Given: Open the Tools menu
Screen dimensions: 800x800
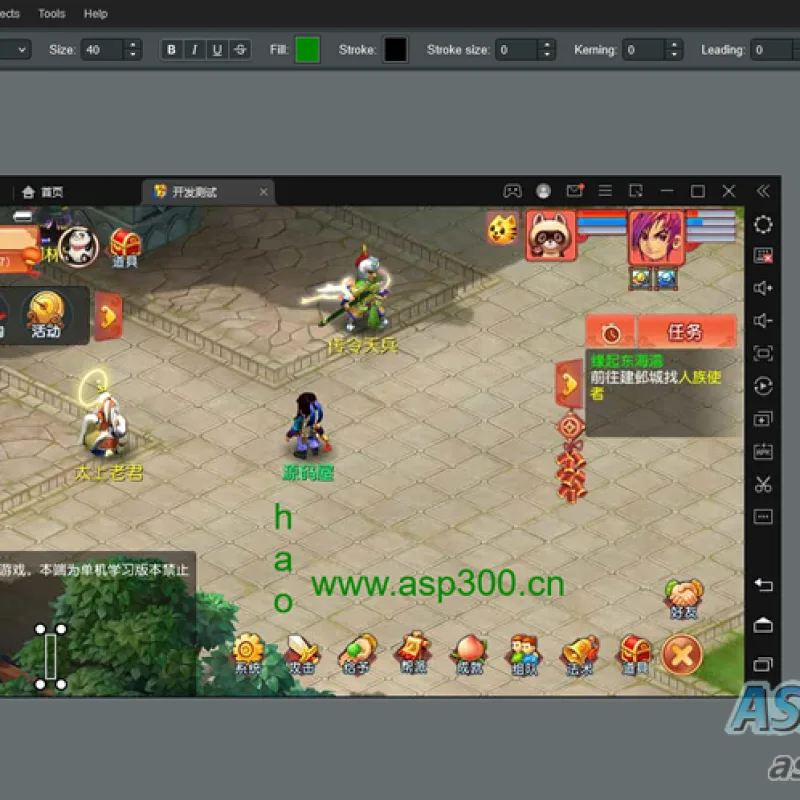Looking at the screenshot, I should tap(52, 14).
